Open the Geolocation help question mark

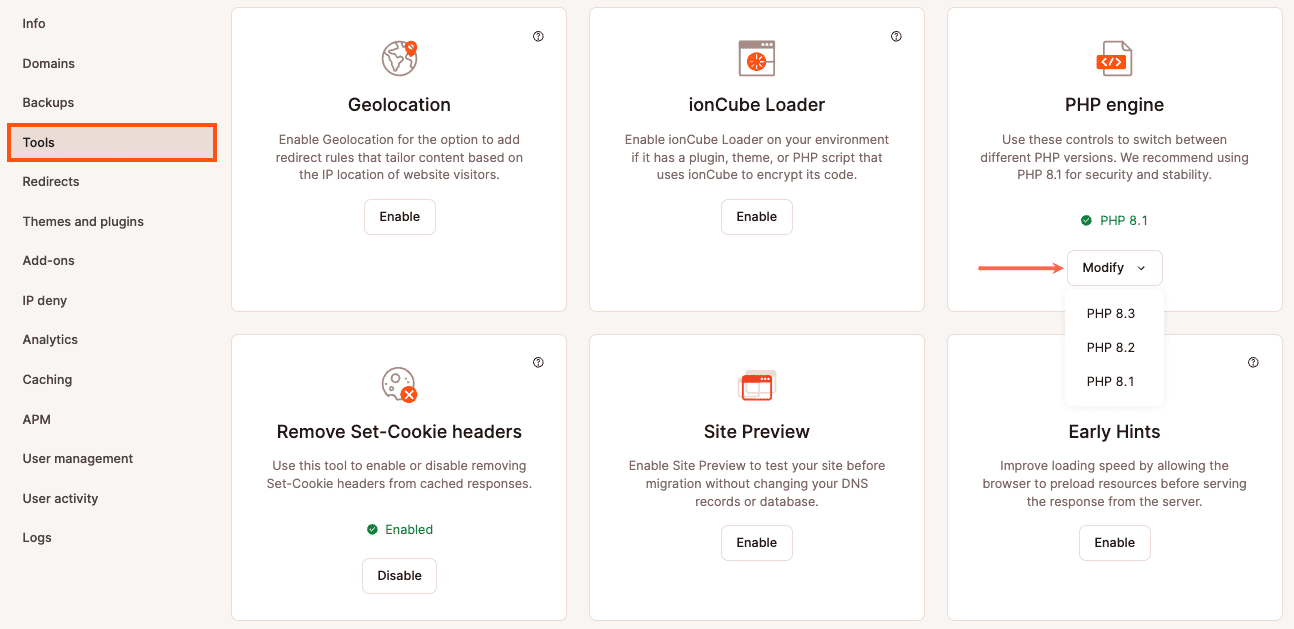(538, 37)
